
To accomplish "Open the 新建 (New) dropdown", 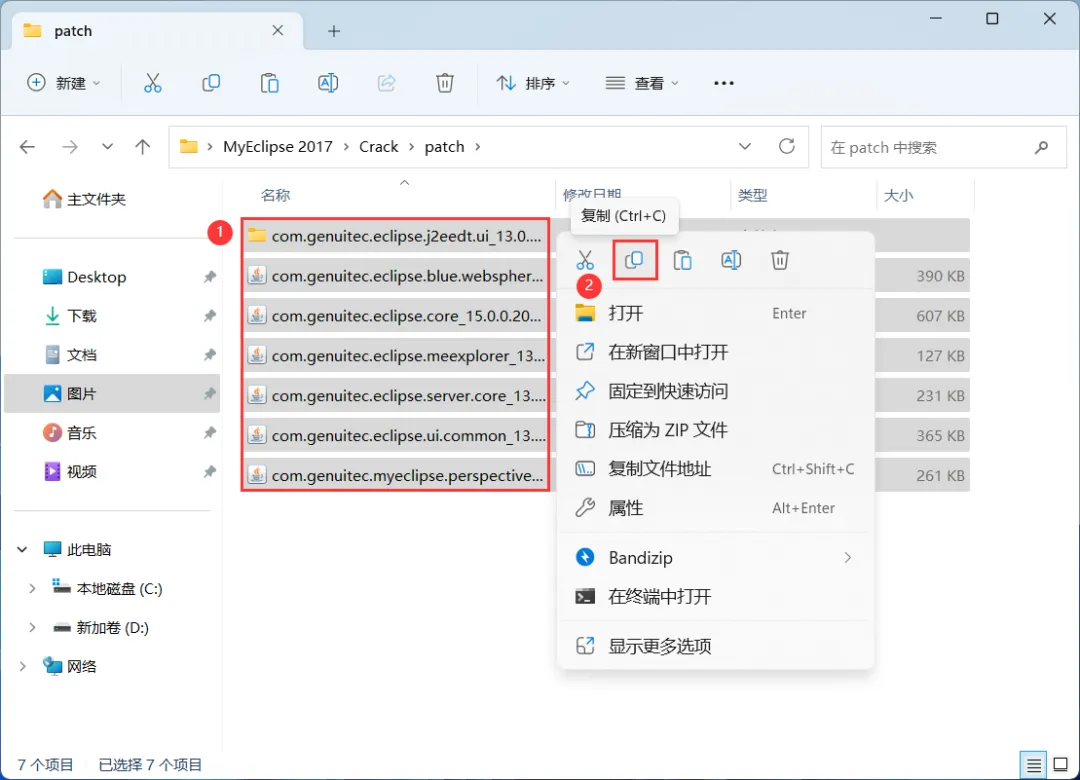I will click(x=63, y=83).
